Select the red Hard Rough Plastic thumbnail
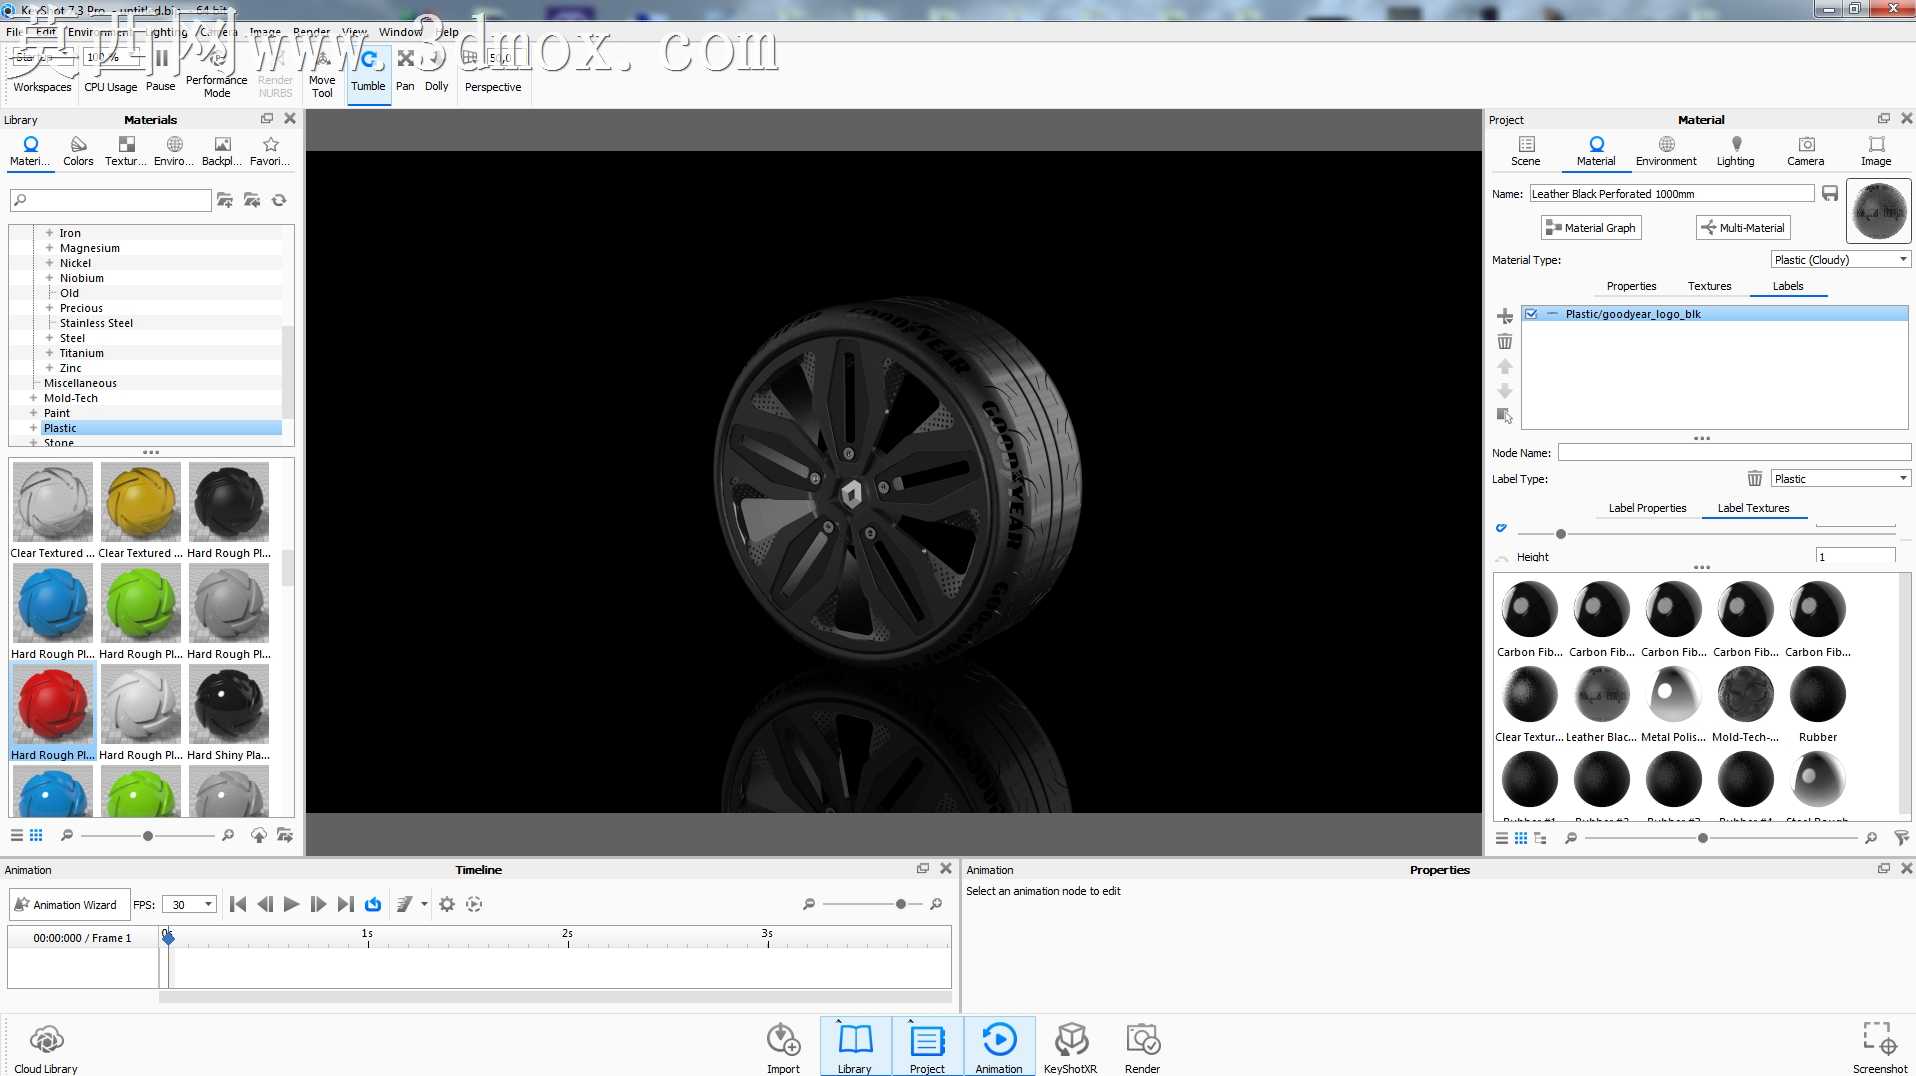 [53, 705]
